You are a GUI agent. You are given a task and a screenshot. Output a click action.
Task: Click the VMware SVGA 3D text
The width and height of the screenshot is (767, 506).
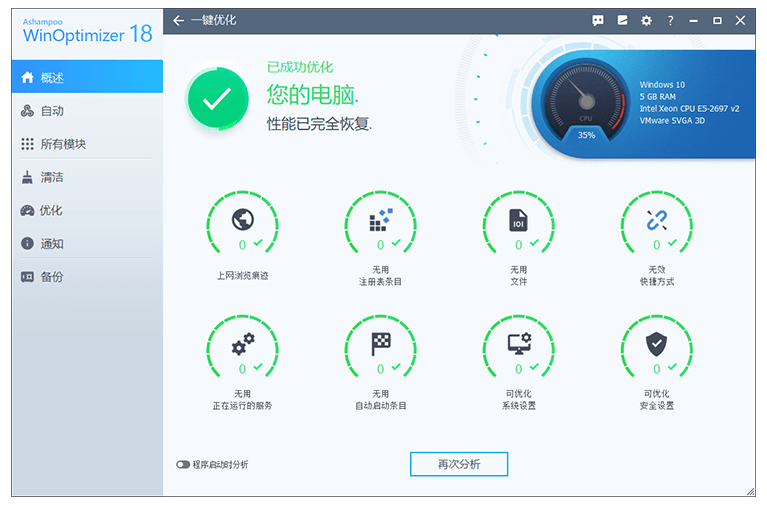pyautogui.click(x=672, y=120)
